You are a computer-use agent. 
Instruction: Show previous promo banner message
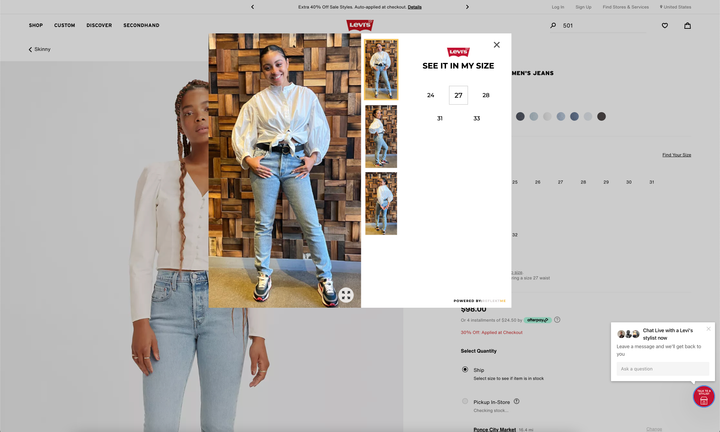pos(253,7)
